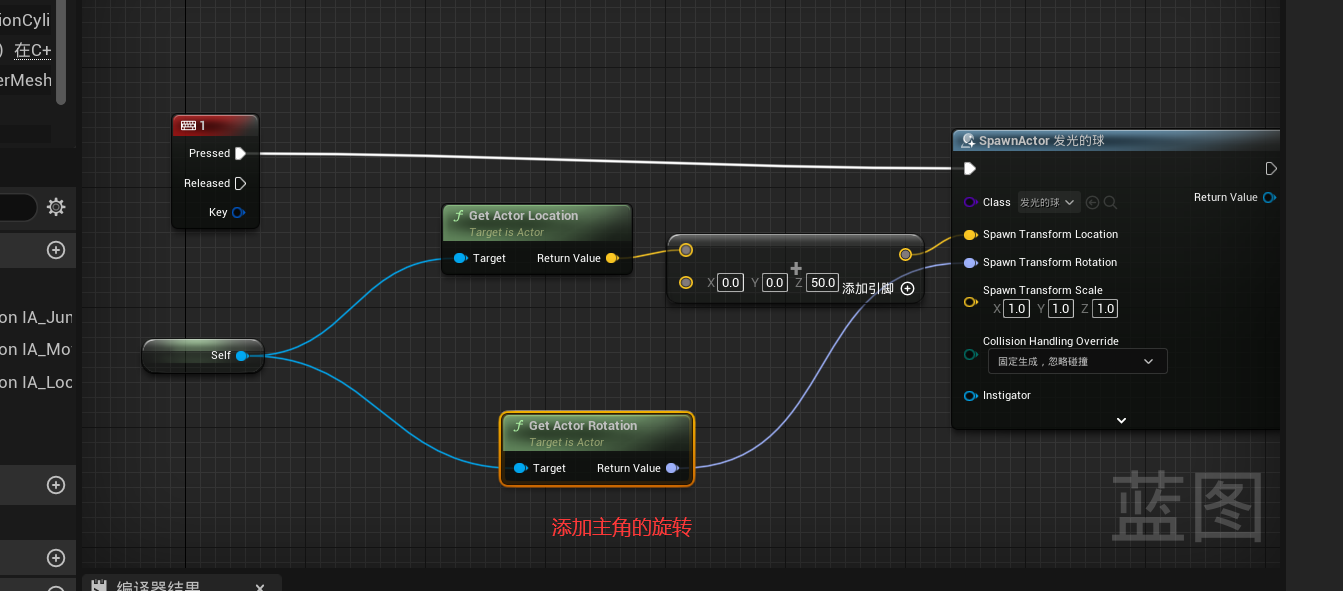Image resolution: width=1343 pixels, height=591 pixels.
Task: Click the browse-to-asset magnifier icon next to Class
Action: pyautogui.click(x=1110, y=202)
